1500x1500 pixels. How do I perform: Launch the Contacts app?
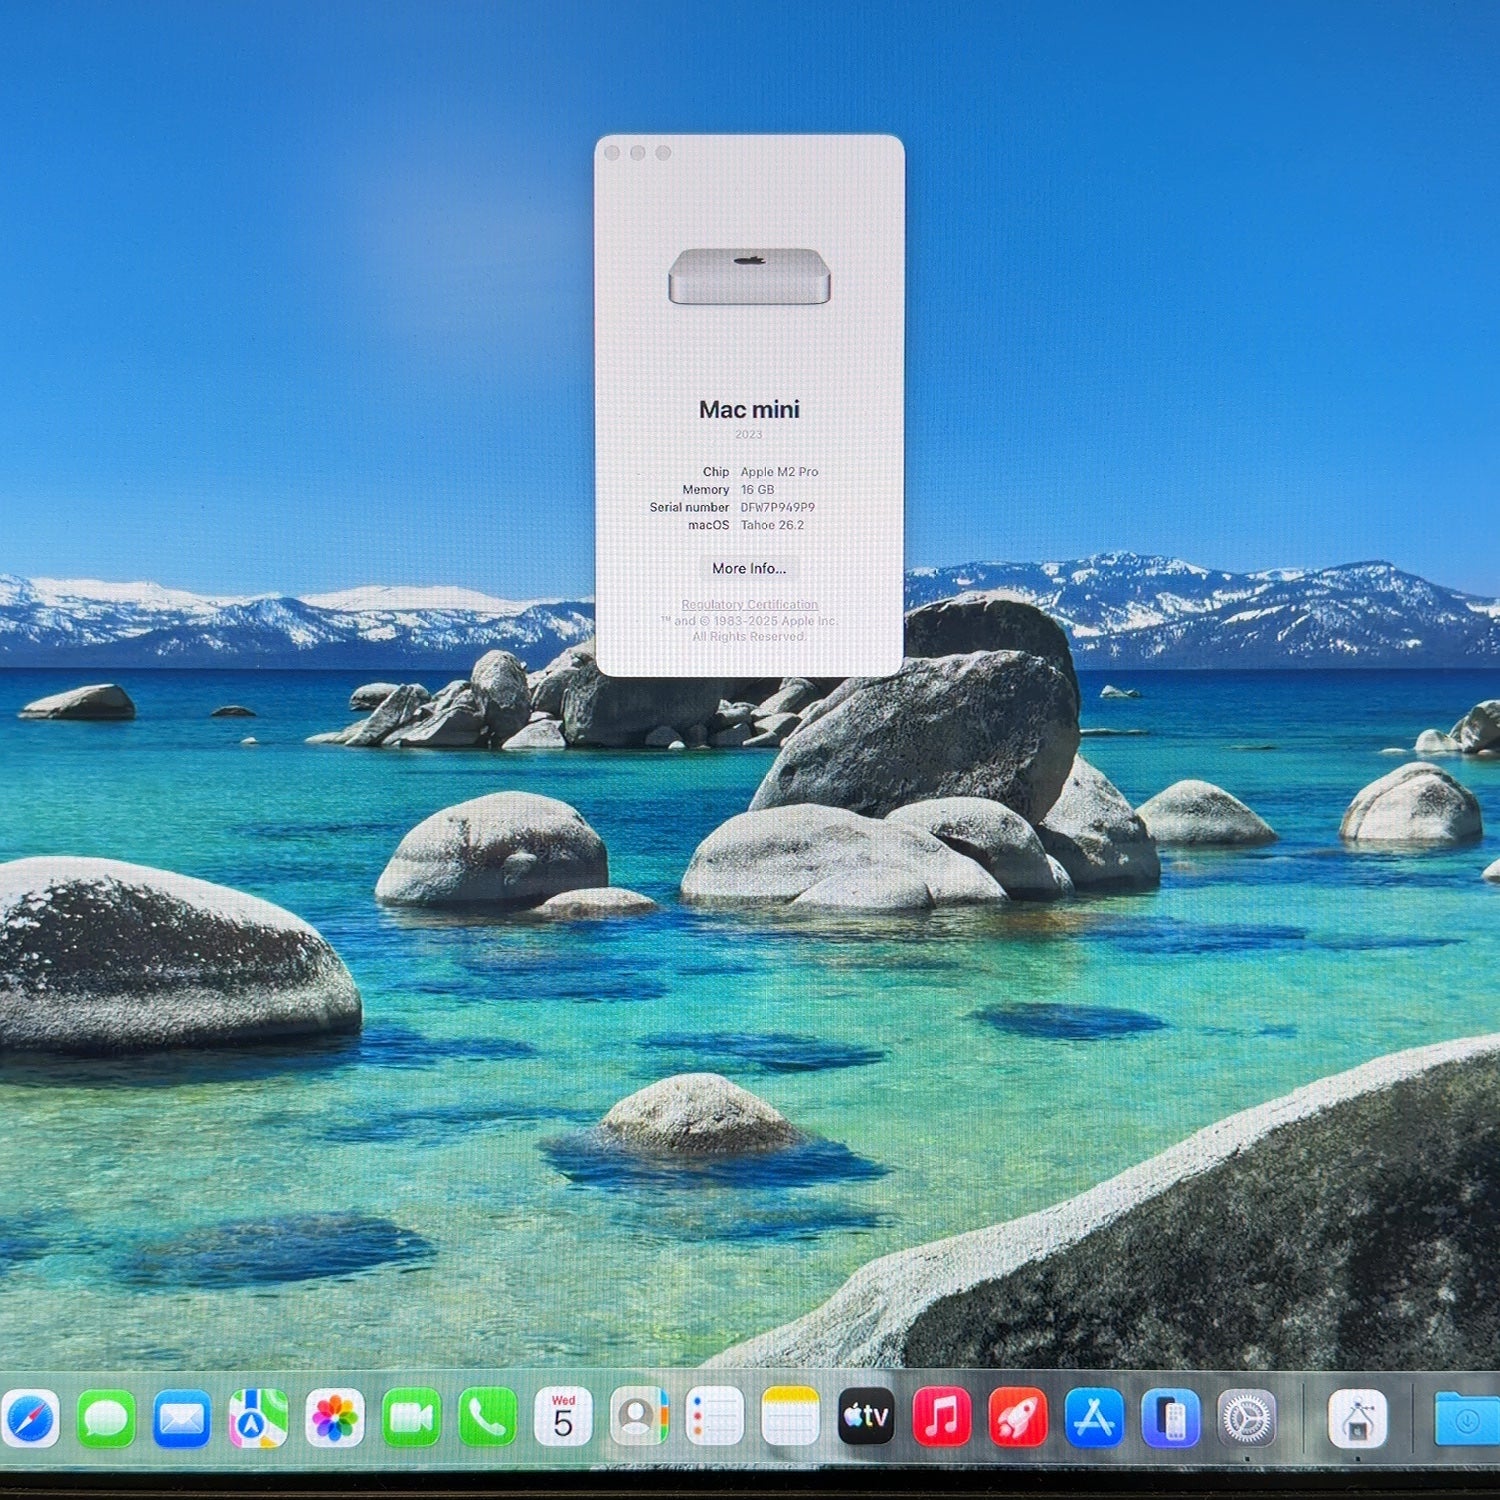(x=639, y=1417)
